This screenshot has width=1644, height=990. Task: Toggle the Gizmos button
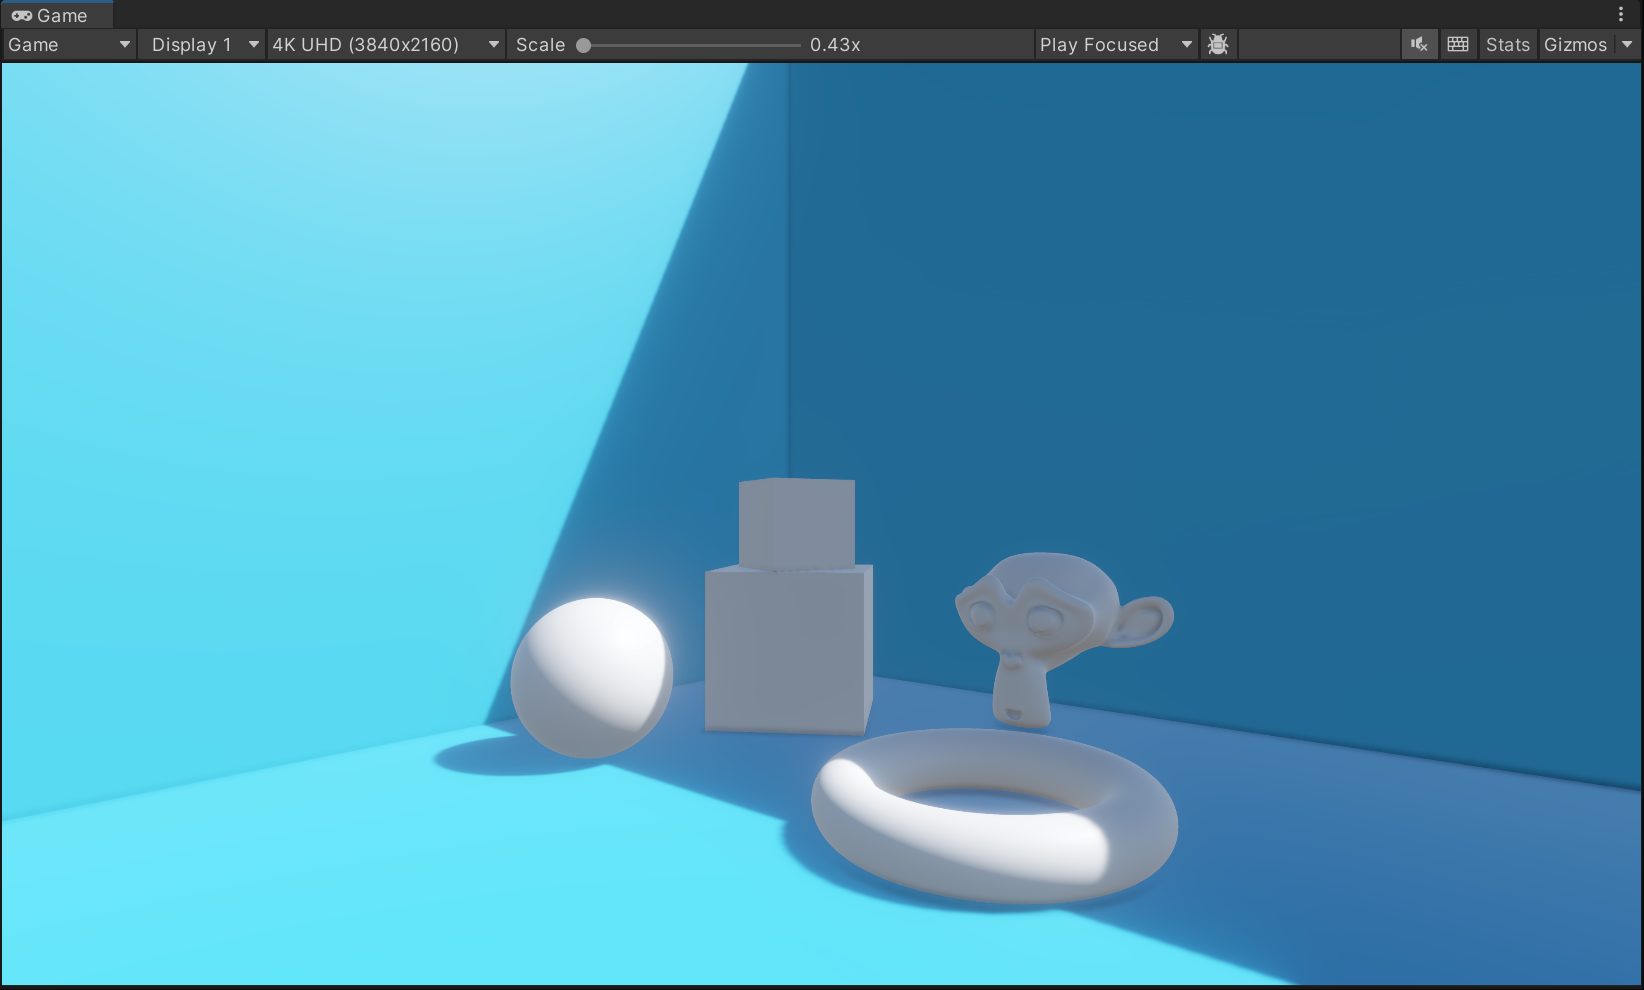(x=1575, y=45)
